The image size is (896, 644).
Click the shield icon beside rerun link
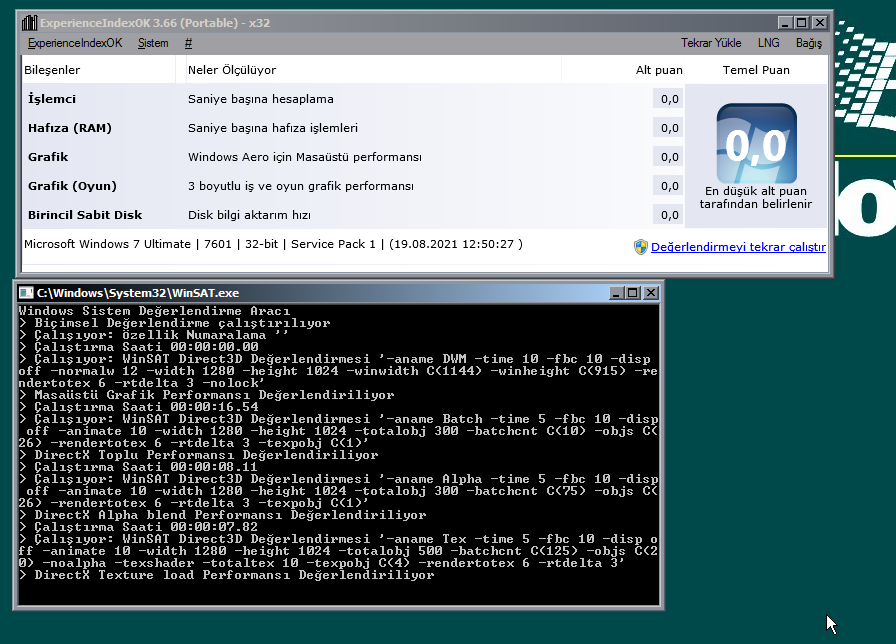point(641,247)
